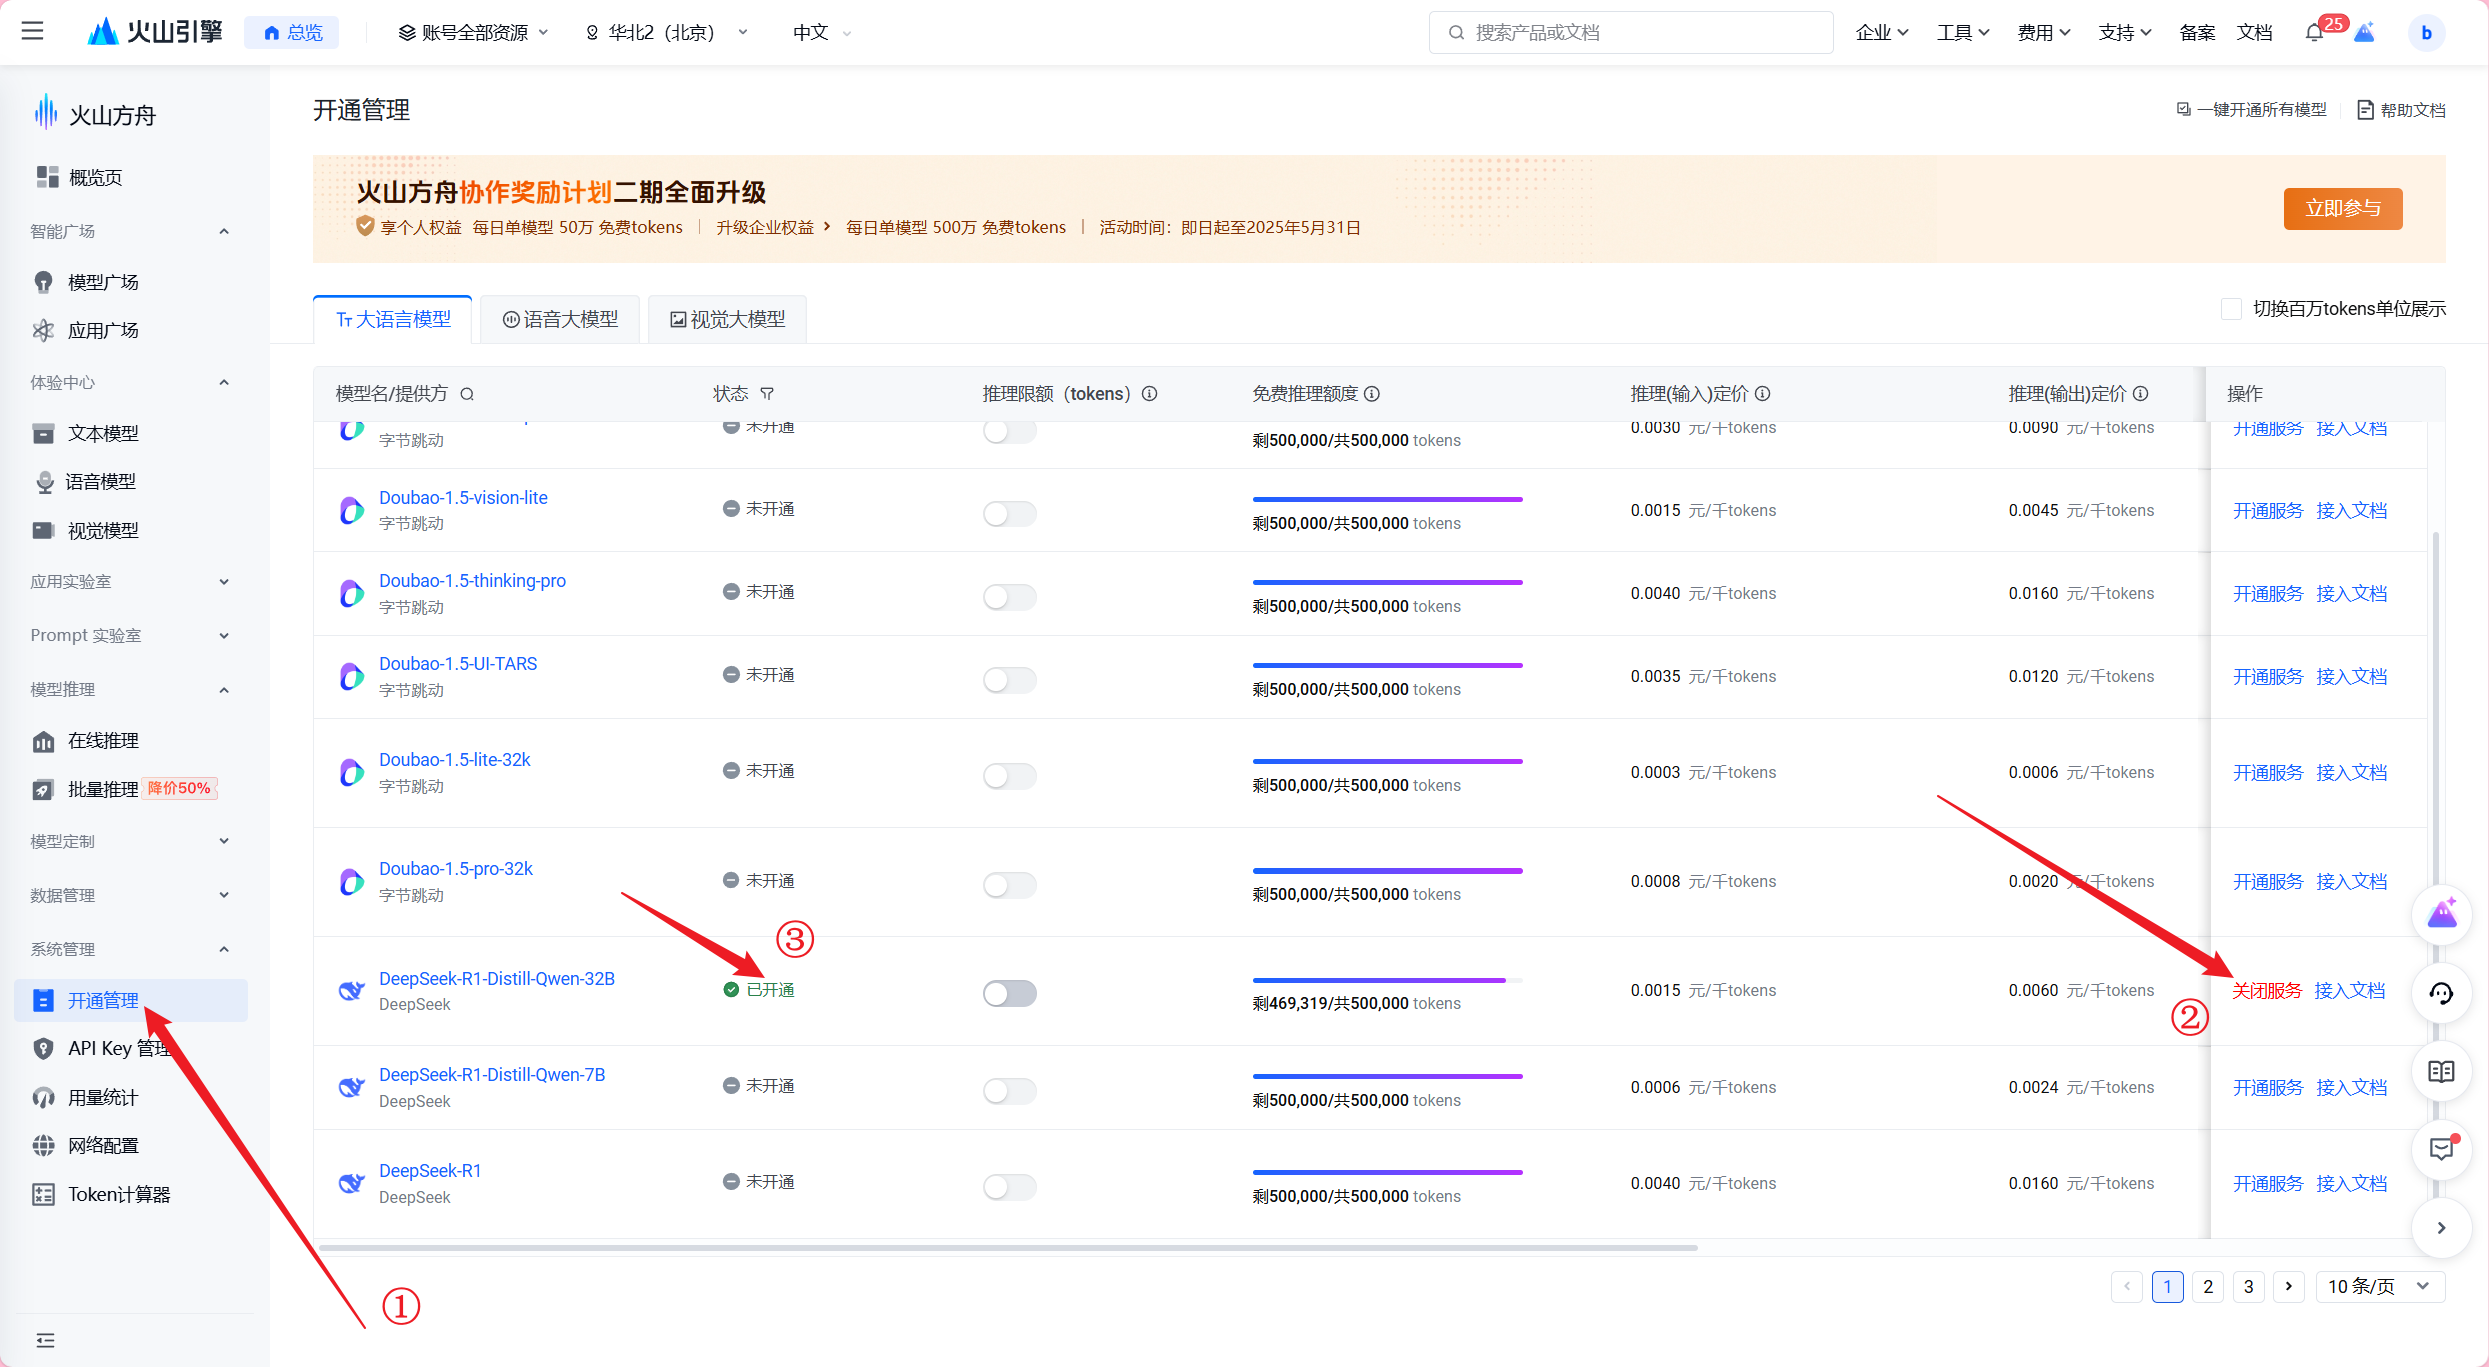Switch to 语音大模型 tab
The height and width of the screenshot is (1367, 2489).
(x=560, y=319)
